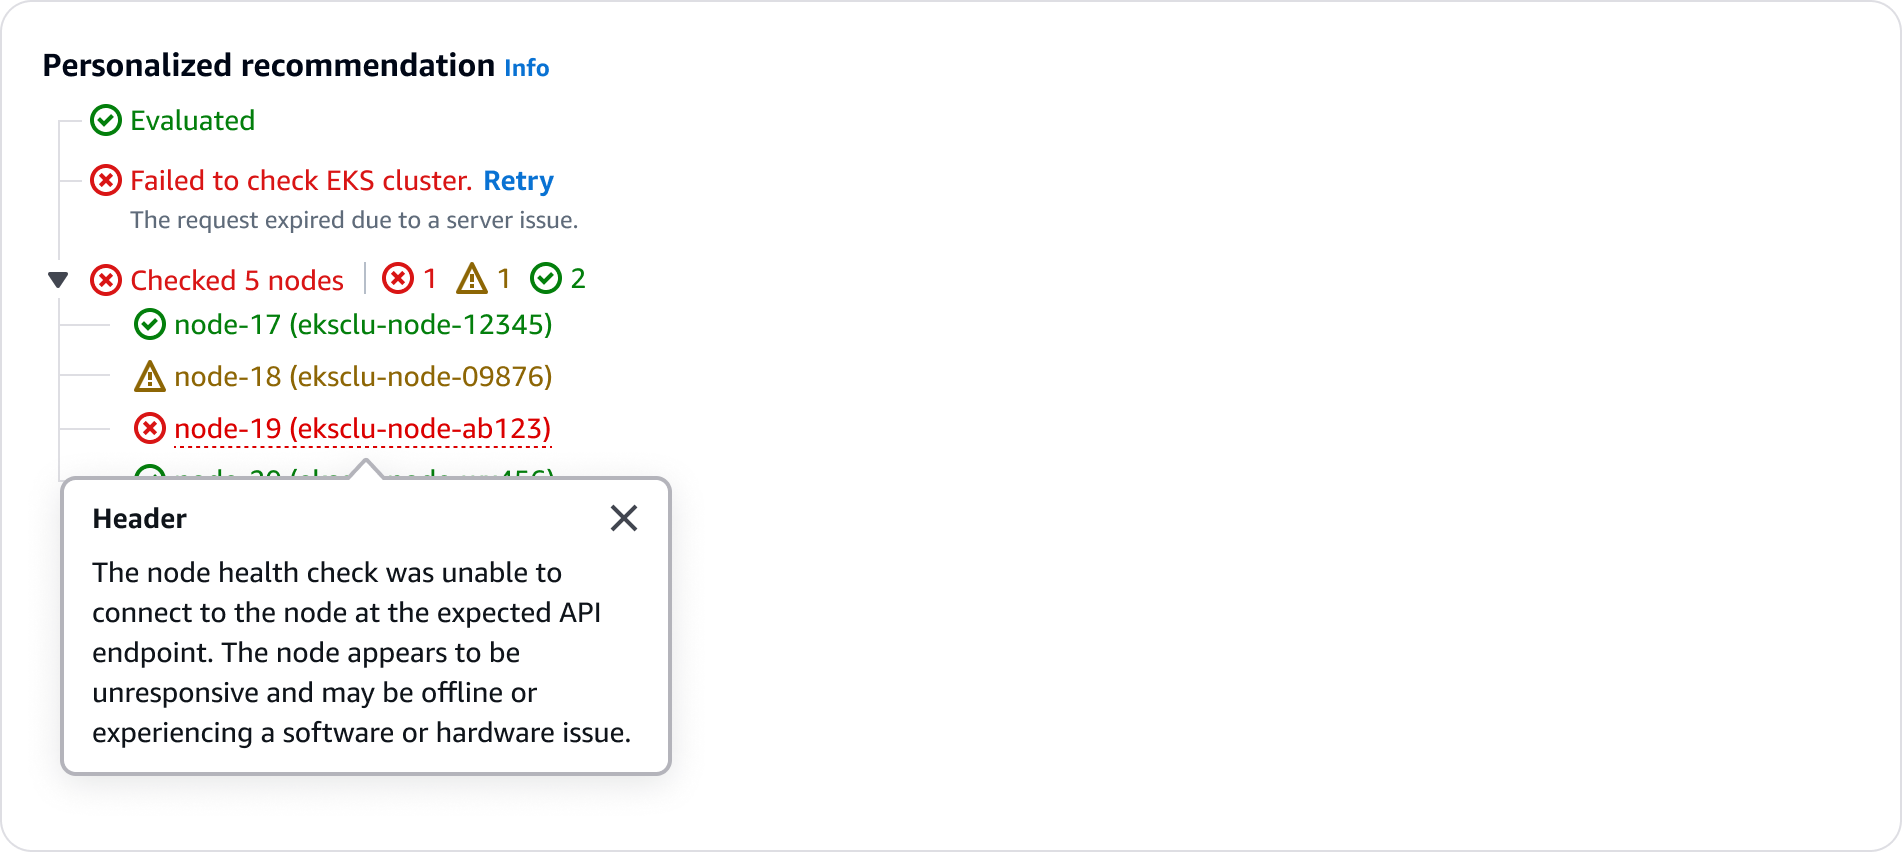Close the Header popover
Screen dimensions: 1902x852
pos(624,518)
